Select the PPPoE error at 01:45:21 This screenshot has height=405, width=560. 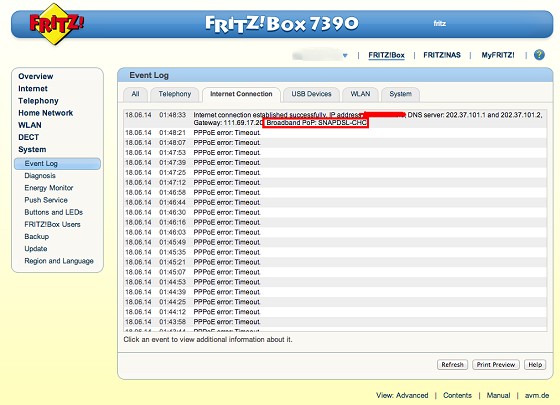click(x=335, y=262)
